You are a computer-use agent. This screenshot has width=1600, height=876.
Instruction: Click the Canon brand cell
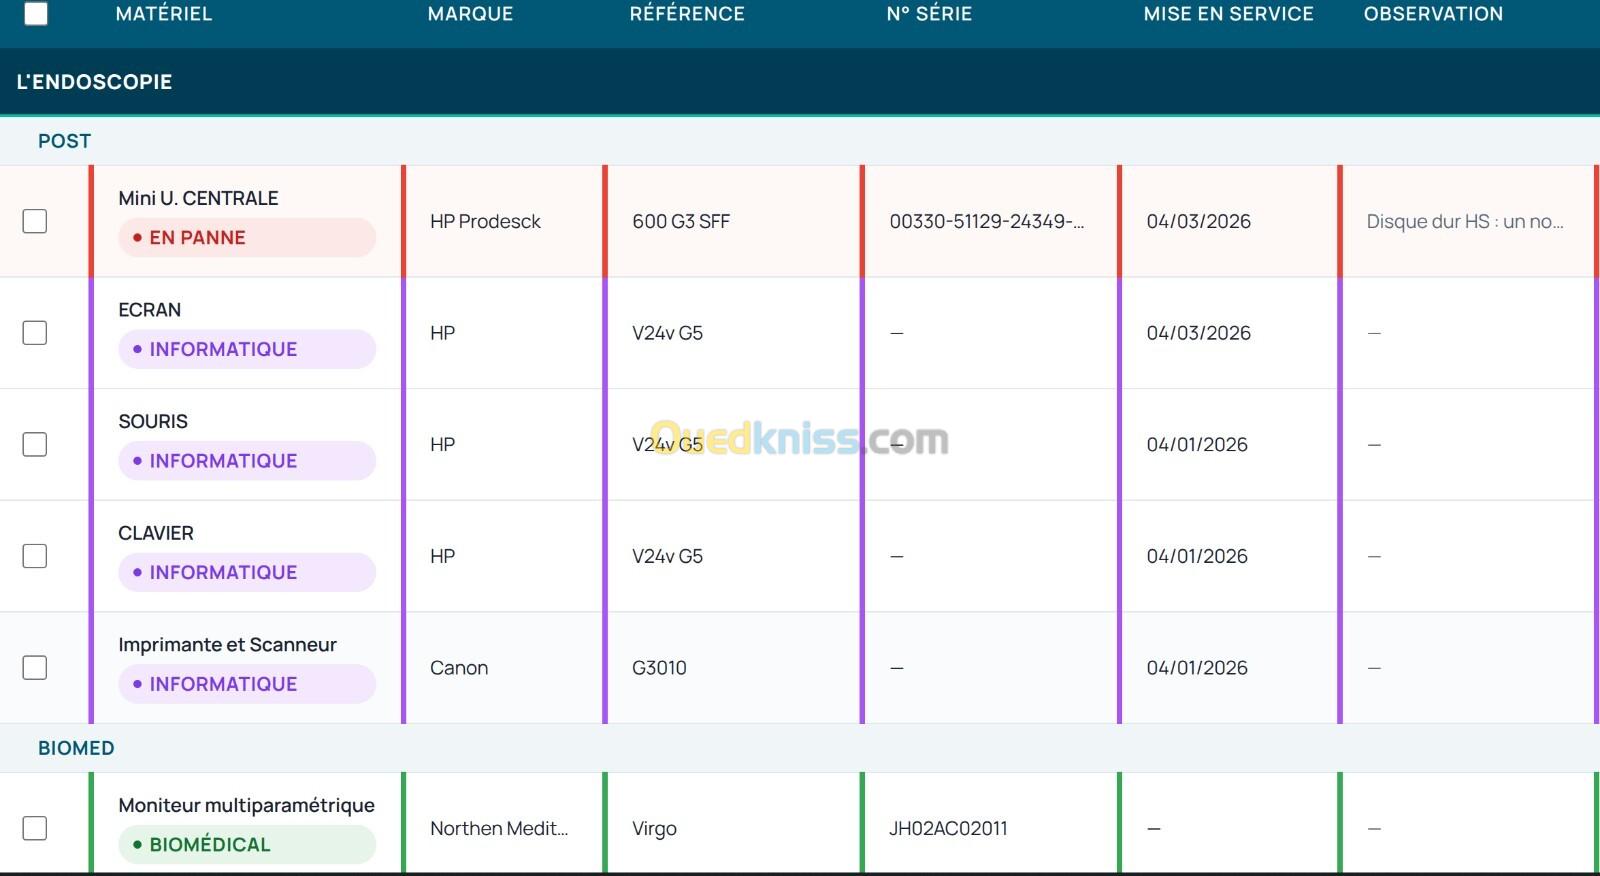tap(459, 668)
